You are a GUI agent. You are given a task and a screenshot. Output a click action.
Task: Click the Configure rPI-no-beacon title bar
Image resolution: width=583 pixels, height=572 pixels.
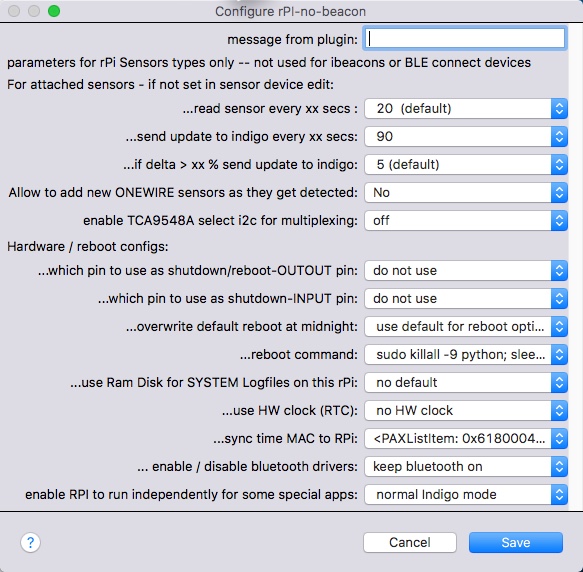(x=290, y=12)
